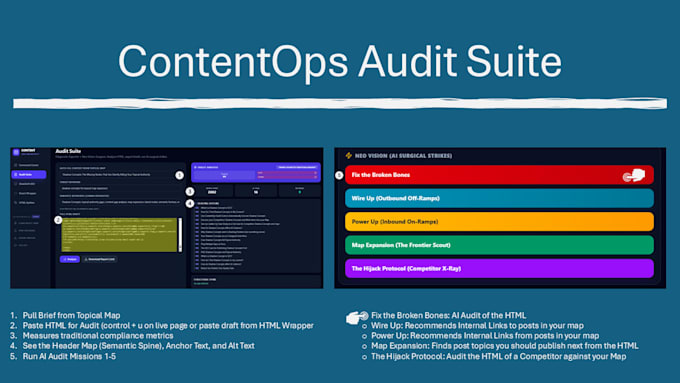The width and height of the screenshot is (680, 383).
Task: Click the Audit Suite page heading
Action: 68,151
